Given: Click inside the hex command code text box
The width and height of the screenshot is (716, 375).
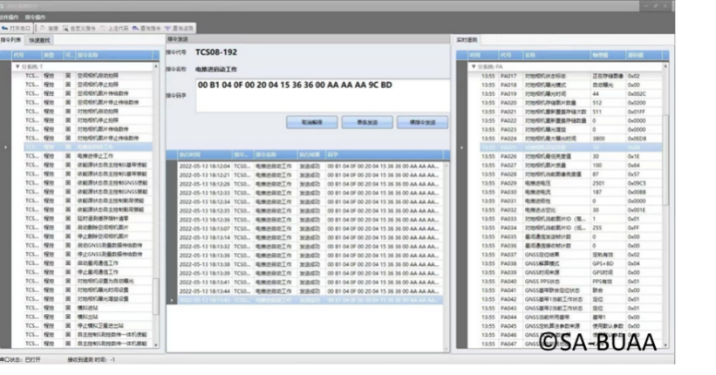Looking at the screenshot, I should pos(323,96).
